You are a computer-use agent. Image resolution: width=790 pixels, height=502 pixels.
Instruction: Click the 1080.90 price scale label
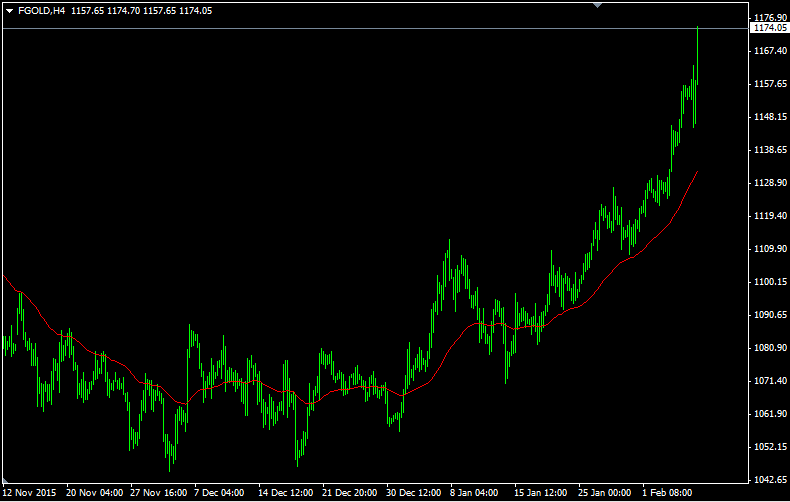[x=770, y=348]
